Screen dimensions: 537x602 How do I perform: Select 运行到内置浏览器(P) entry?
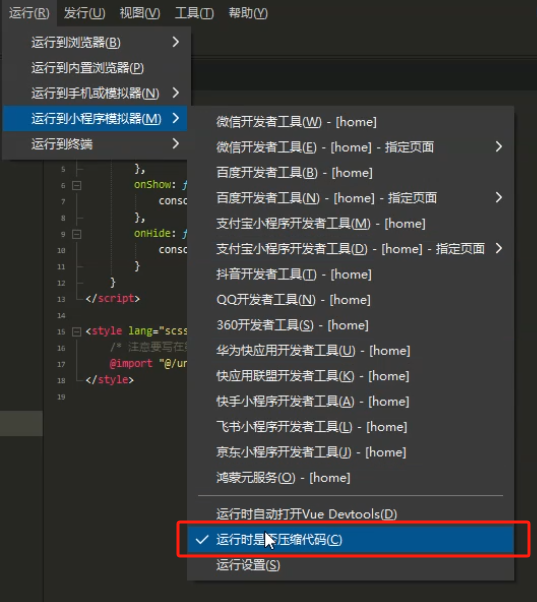pos(95,68)
